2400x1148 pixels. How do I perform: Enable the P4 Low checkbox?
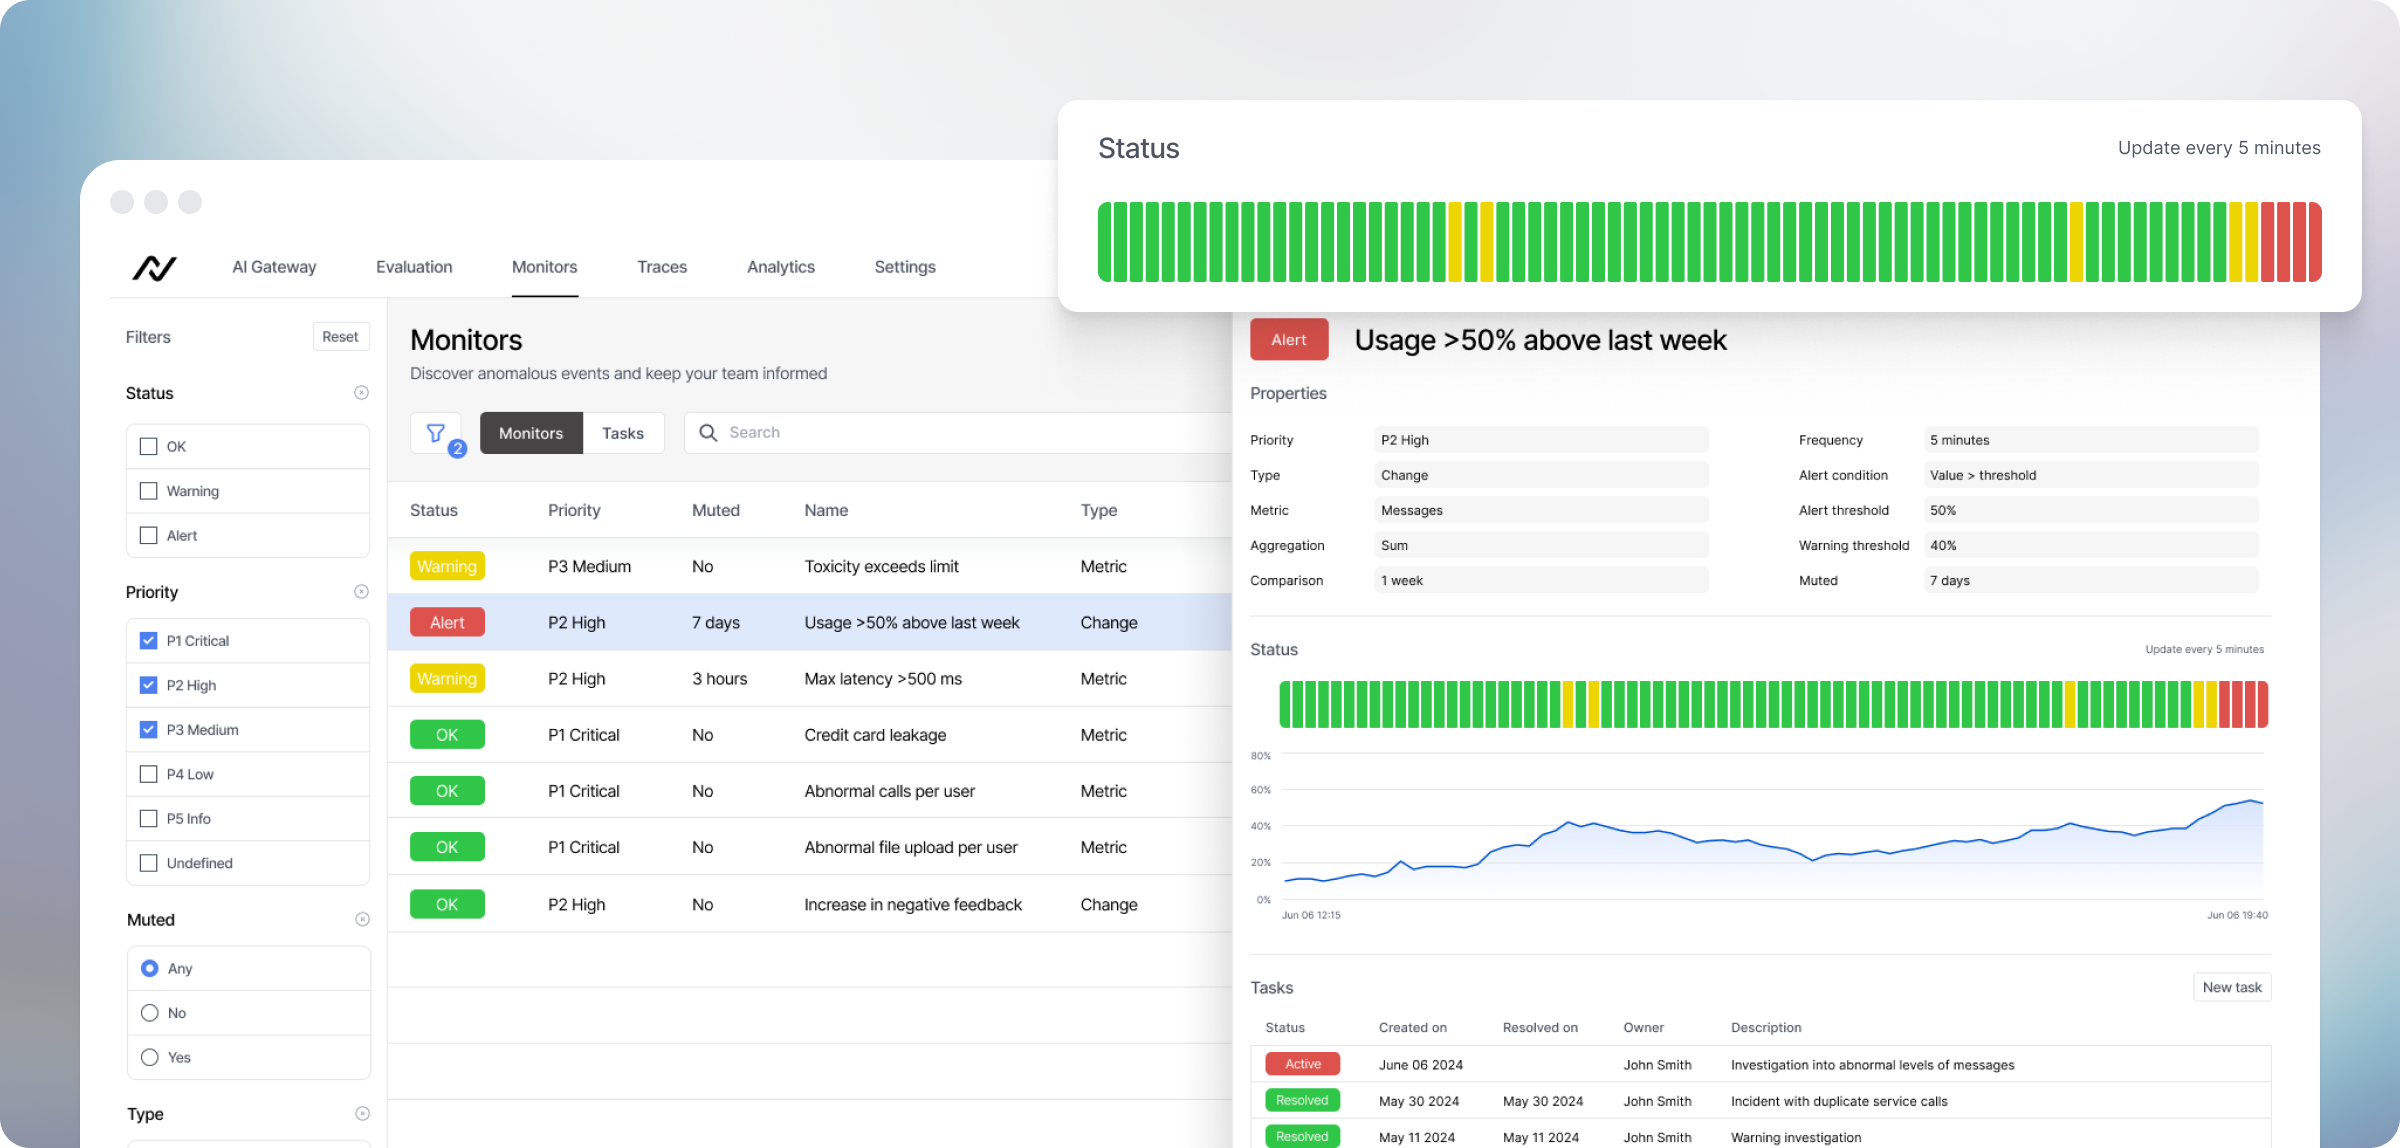tap(149, 774)
